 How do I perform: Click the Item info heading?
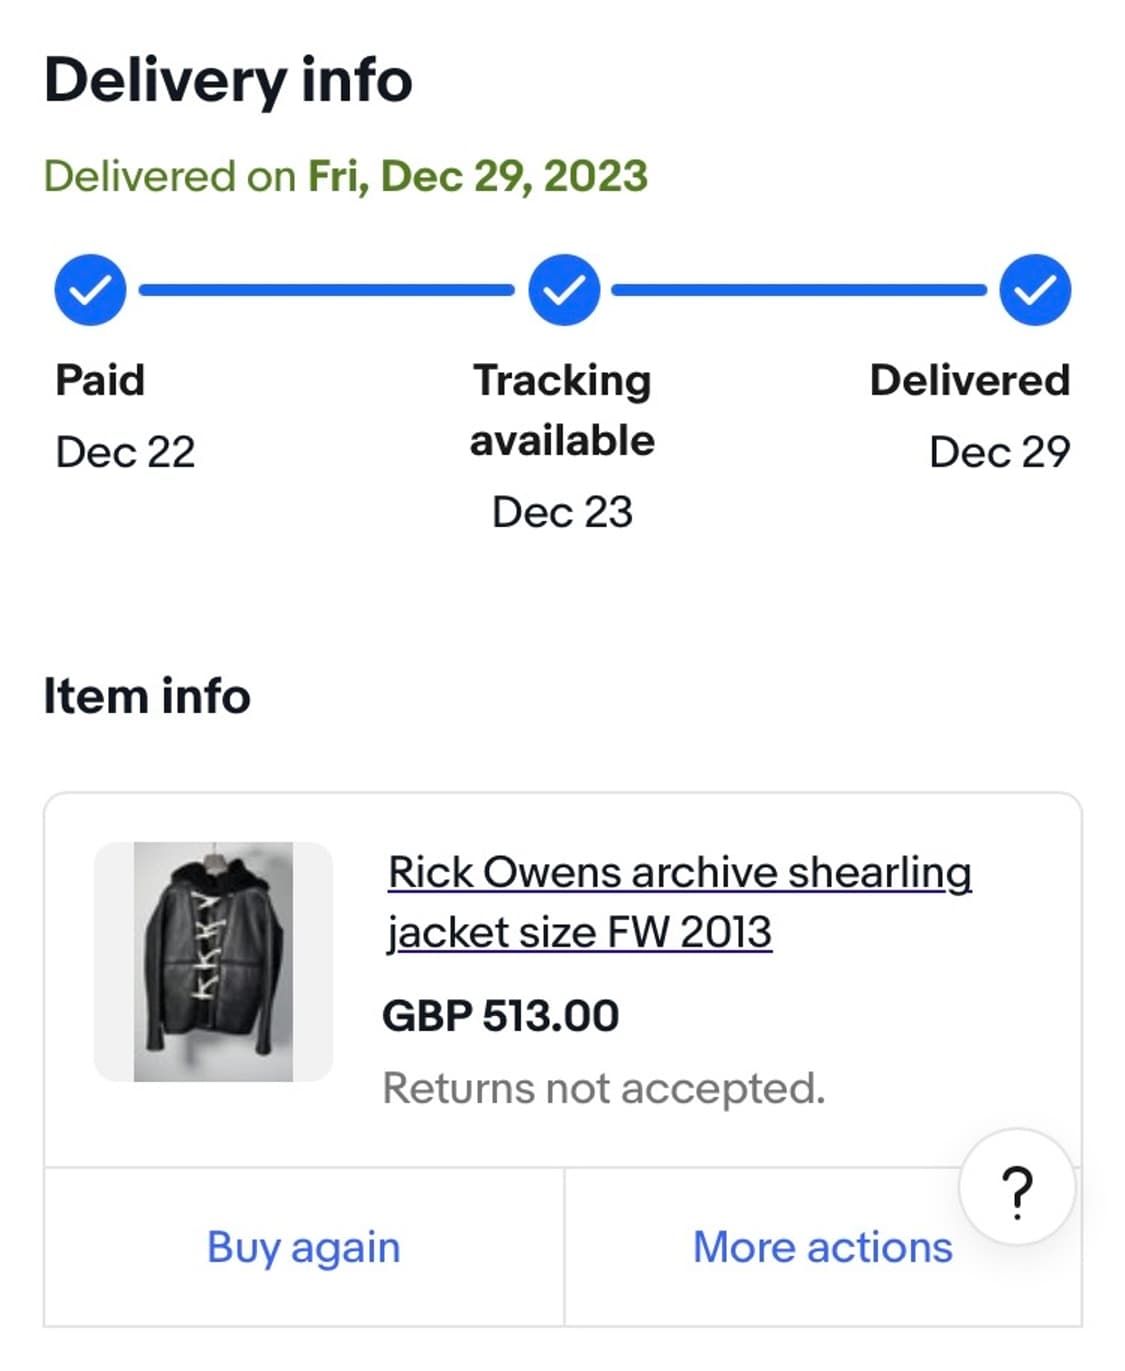click(x=147, y=696)
